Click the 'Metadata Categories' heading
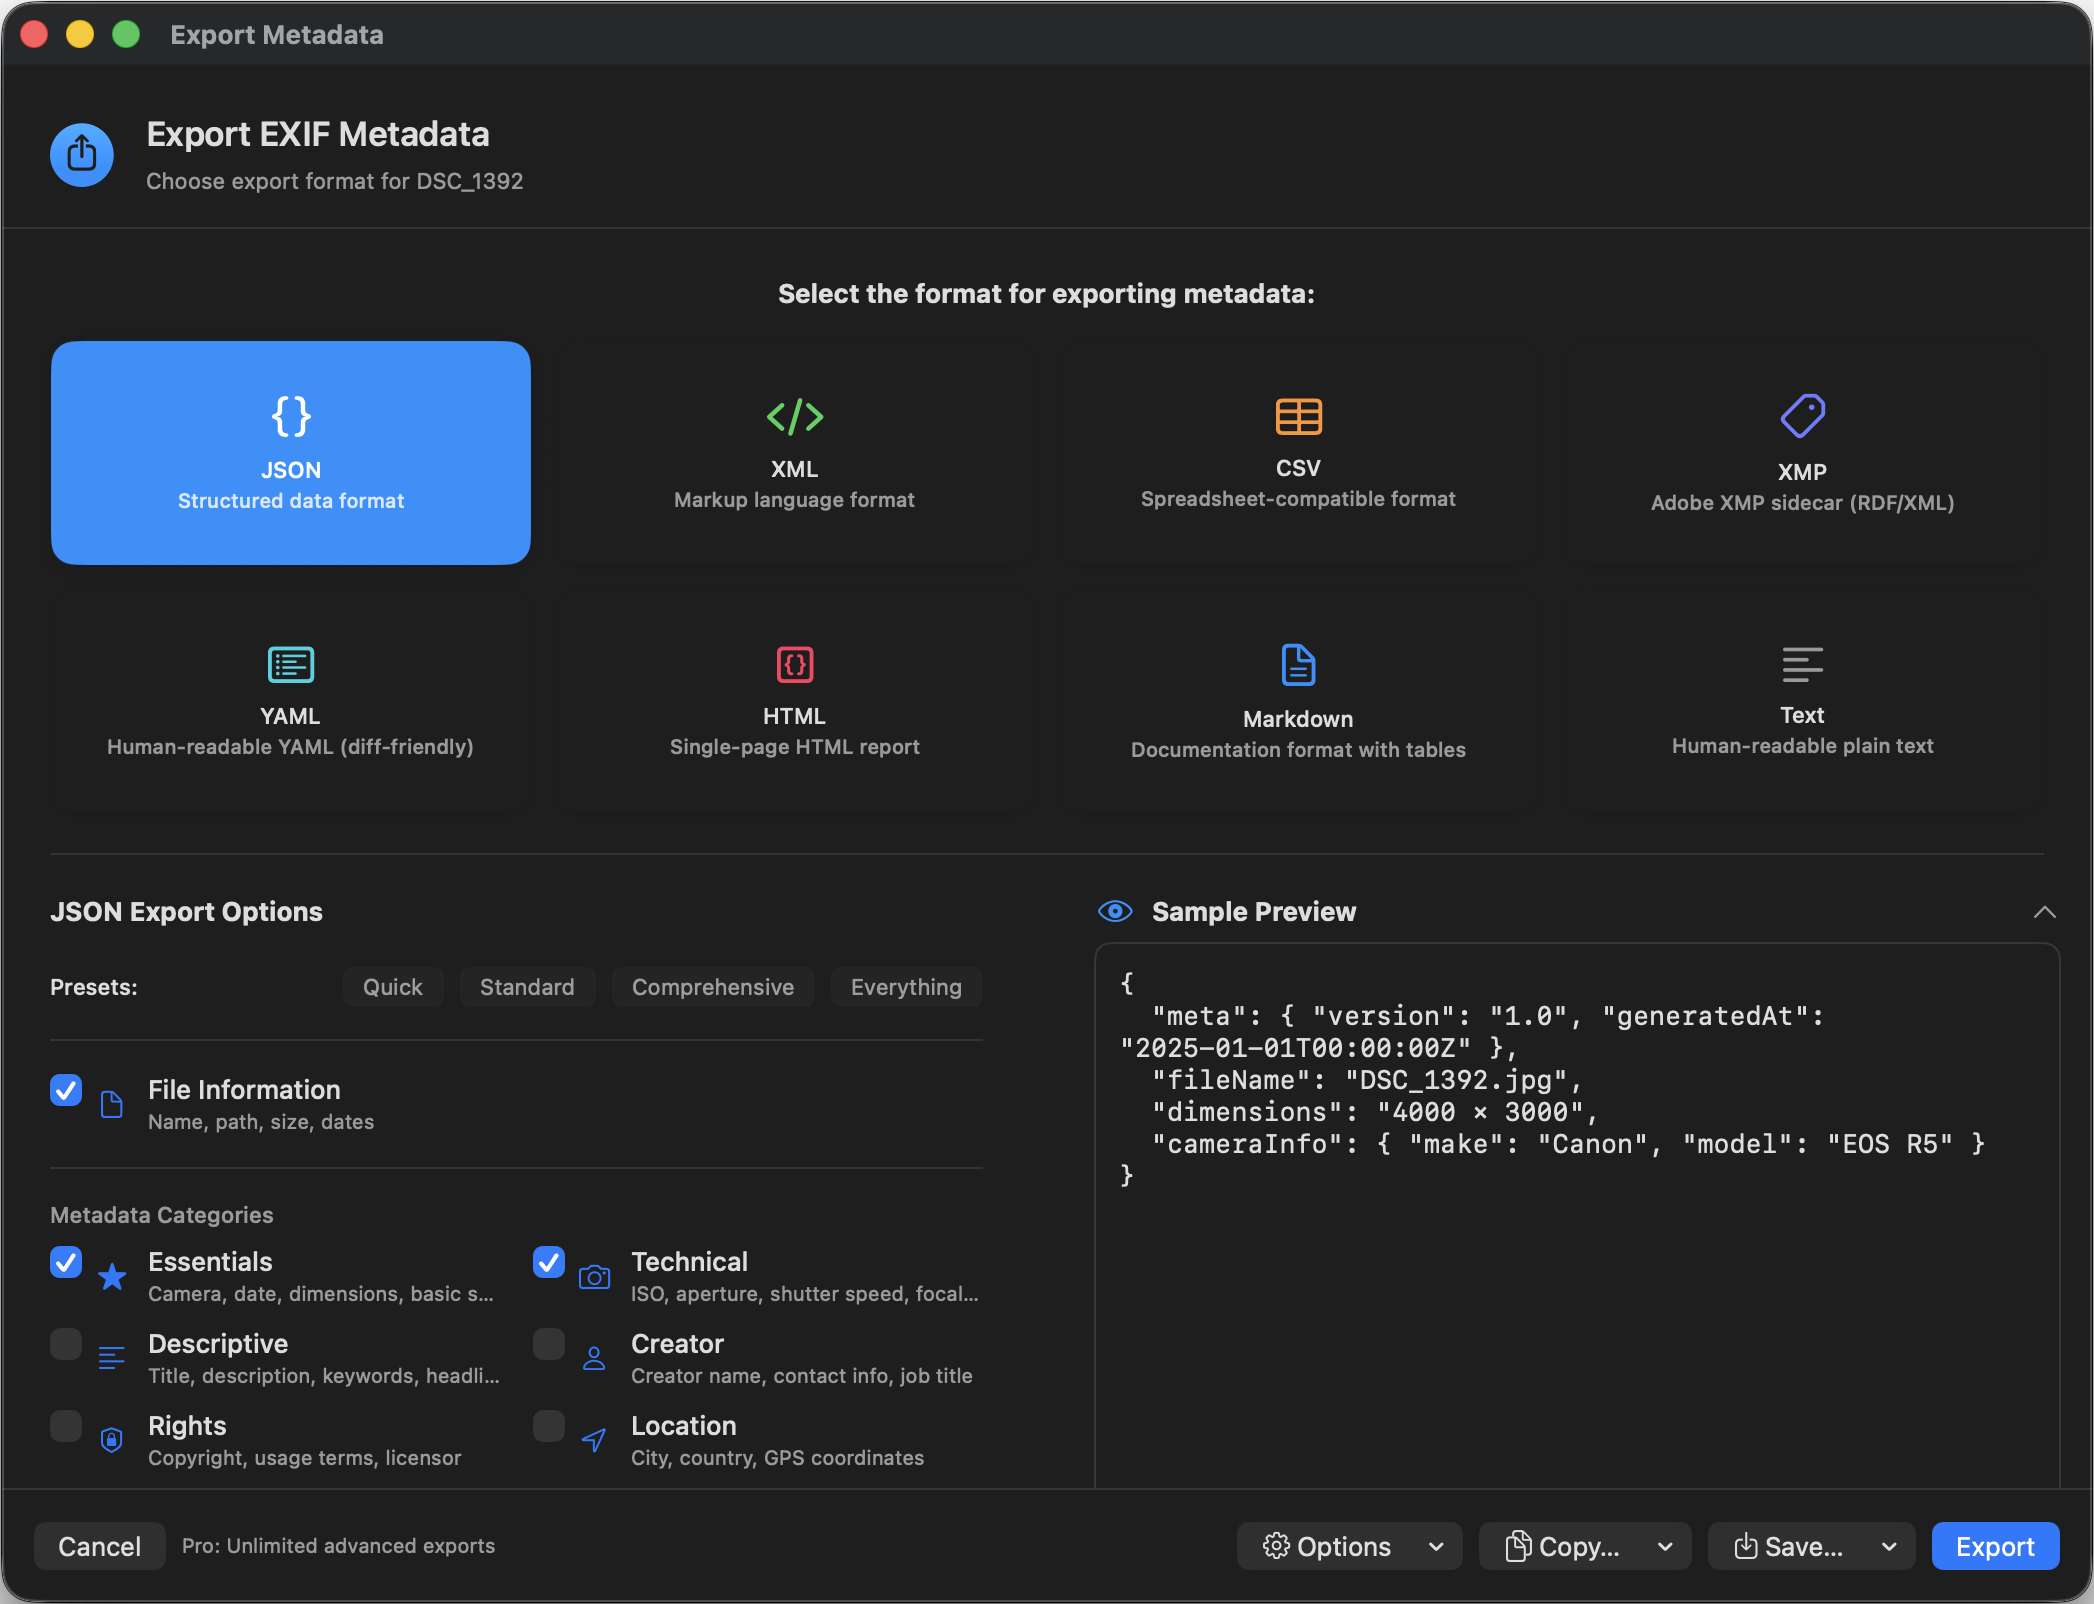 click(x=162, y=1215)
